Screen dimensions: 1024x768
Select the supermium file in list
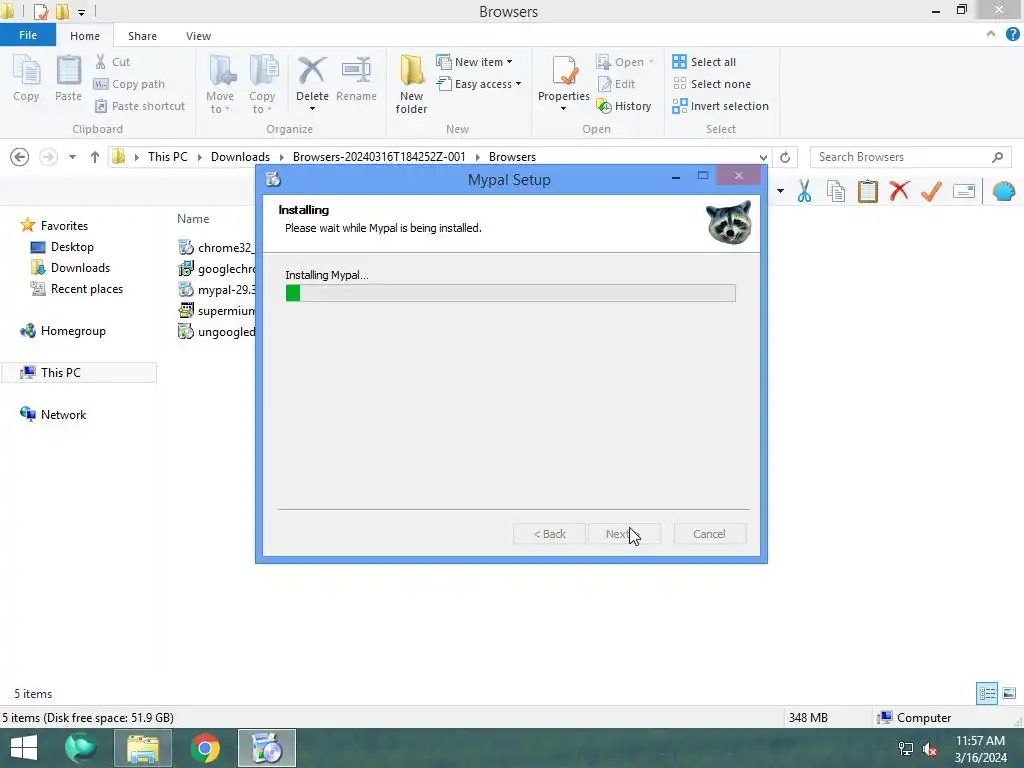(x=216, y=310)
